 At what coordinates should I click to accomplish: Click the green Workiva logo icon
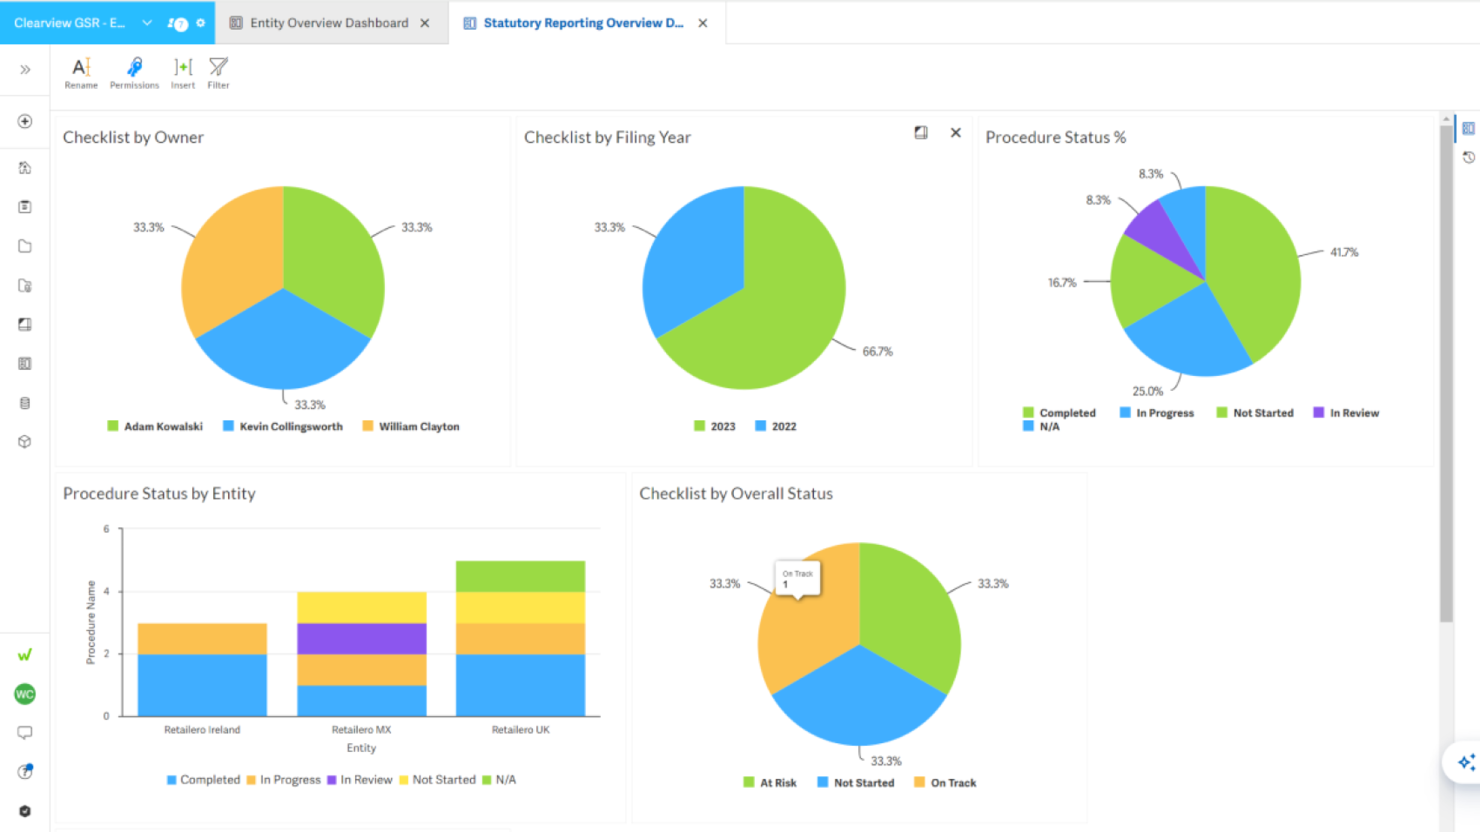(25, 655)
